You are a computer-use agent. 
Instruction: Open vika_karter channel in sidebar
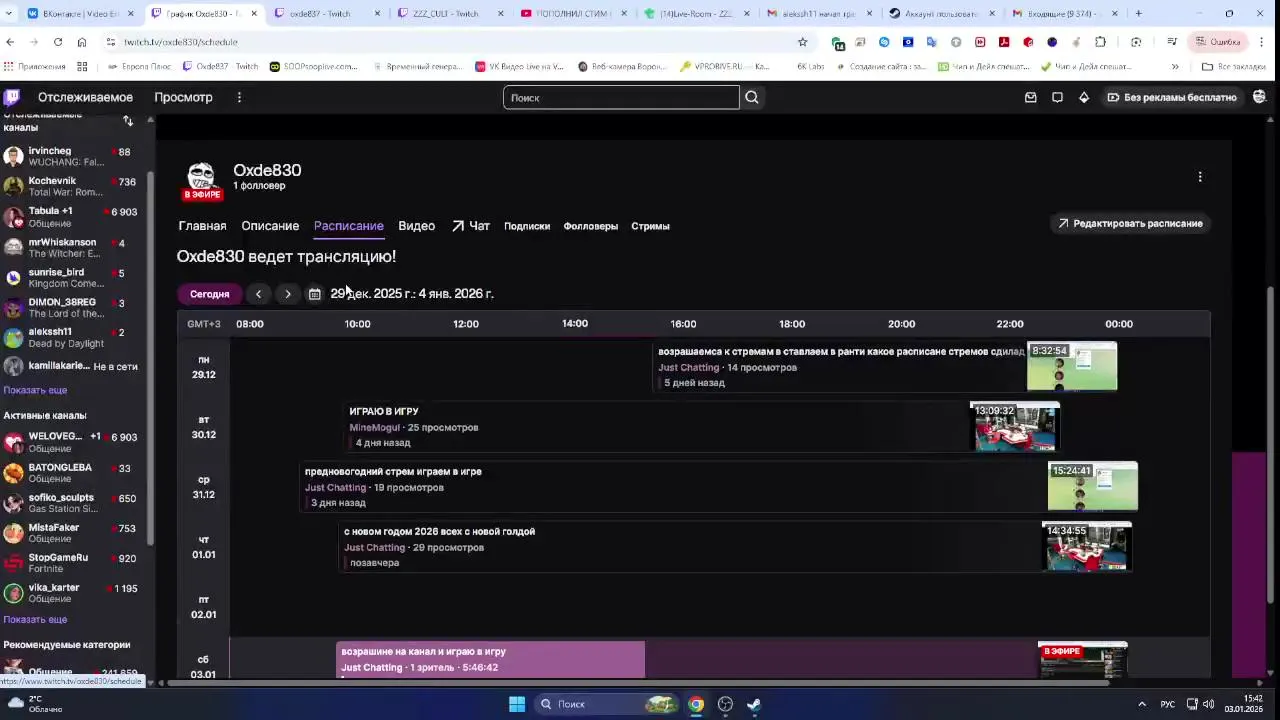(x=72, y=593)
